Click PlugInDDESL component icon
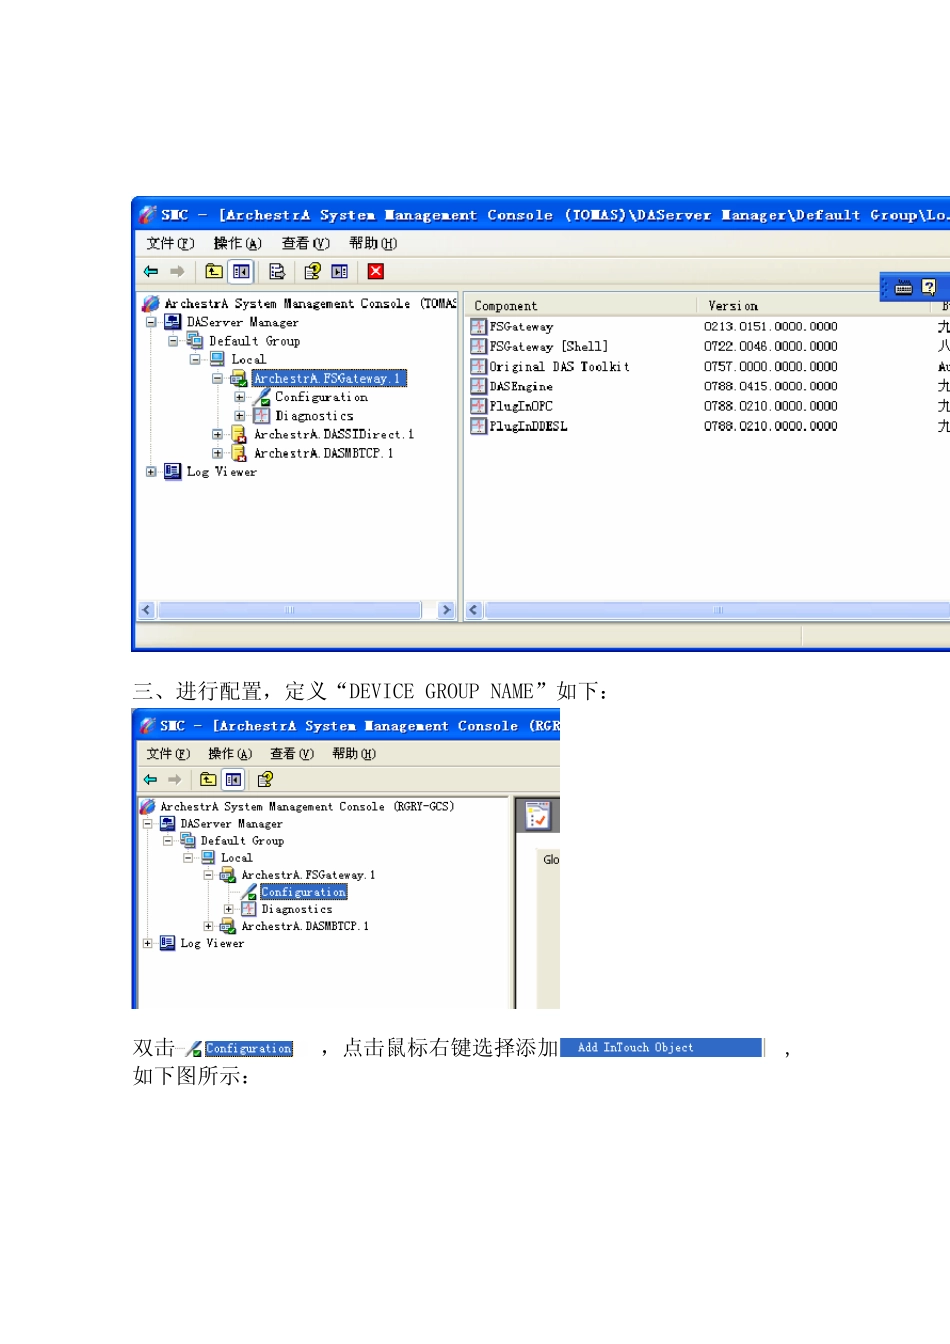950x1344 pixels. pos(479,426)
